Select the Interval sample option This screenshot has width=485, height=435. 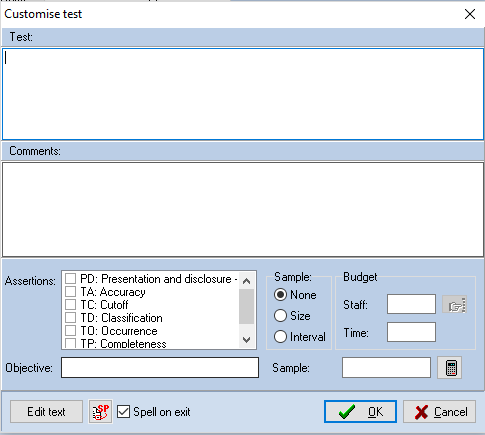[x=280, y=337]
